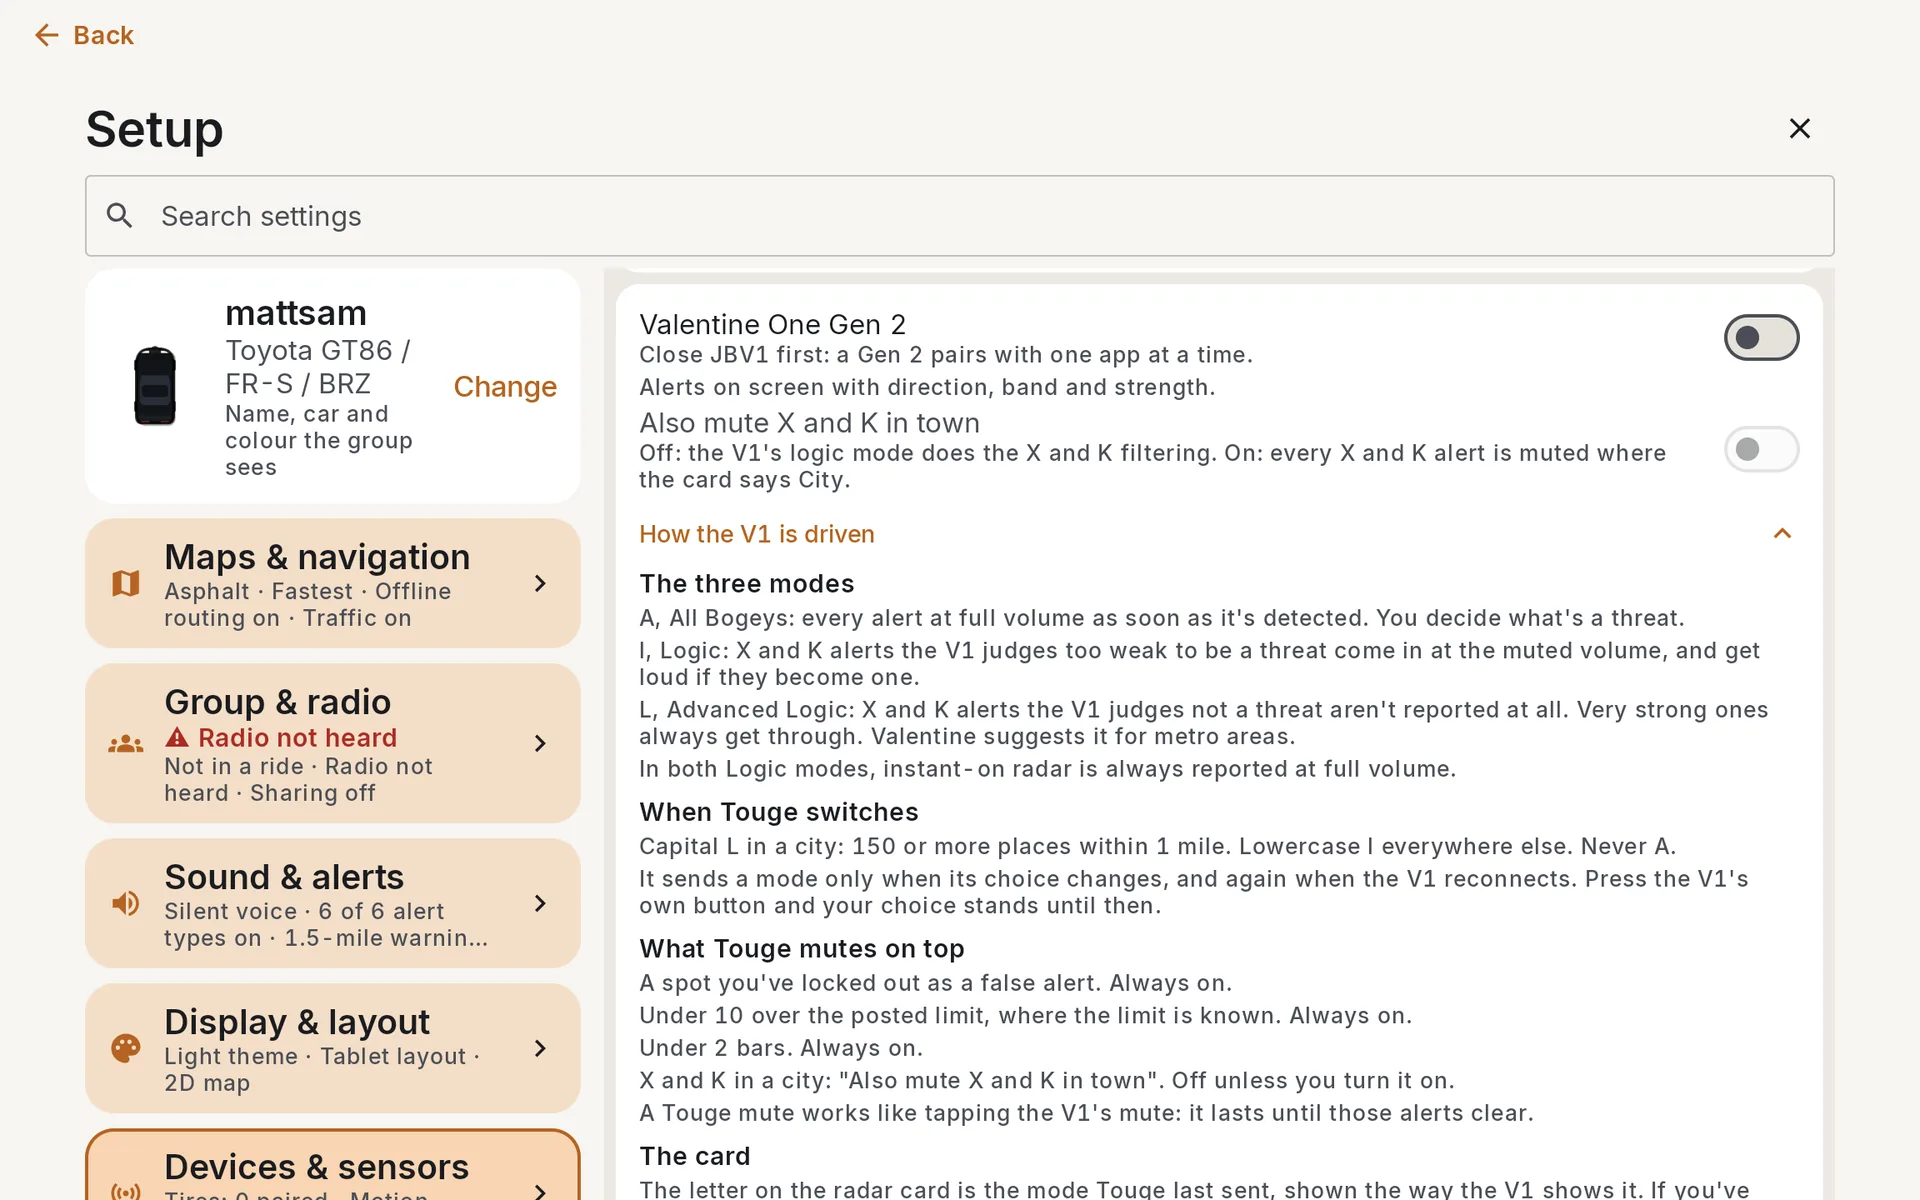This screenshot has width=1920, height=1200.
Task: Click the red 'Radio not heard' warning text
Action: click(x=297, y=738)
